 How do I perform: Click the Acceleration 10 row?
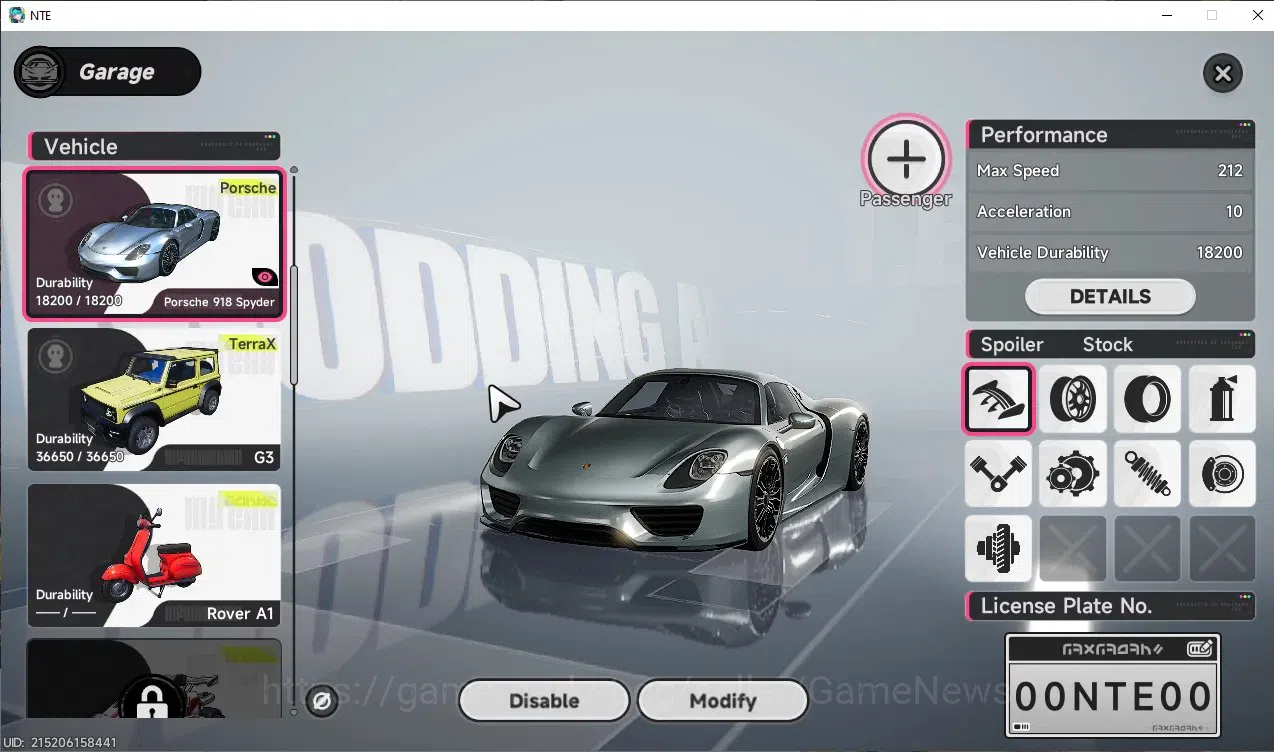point(1110,212)
